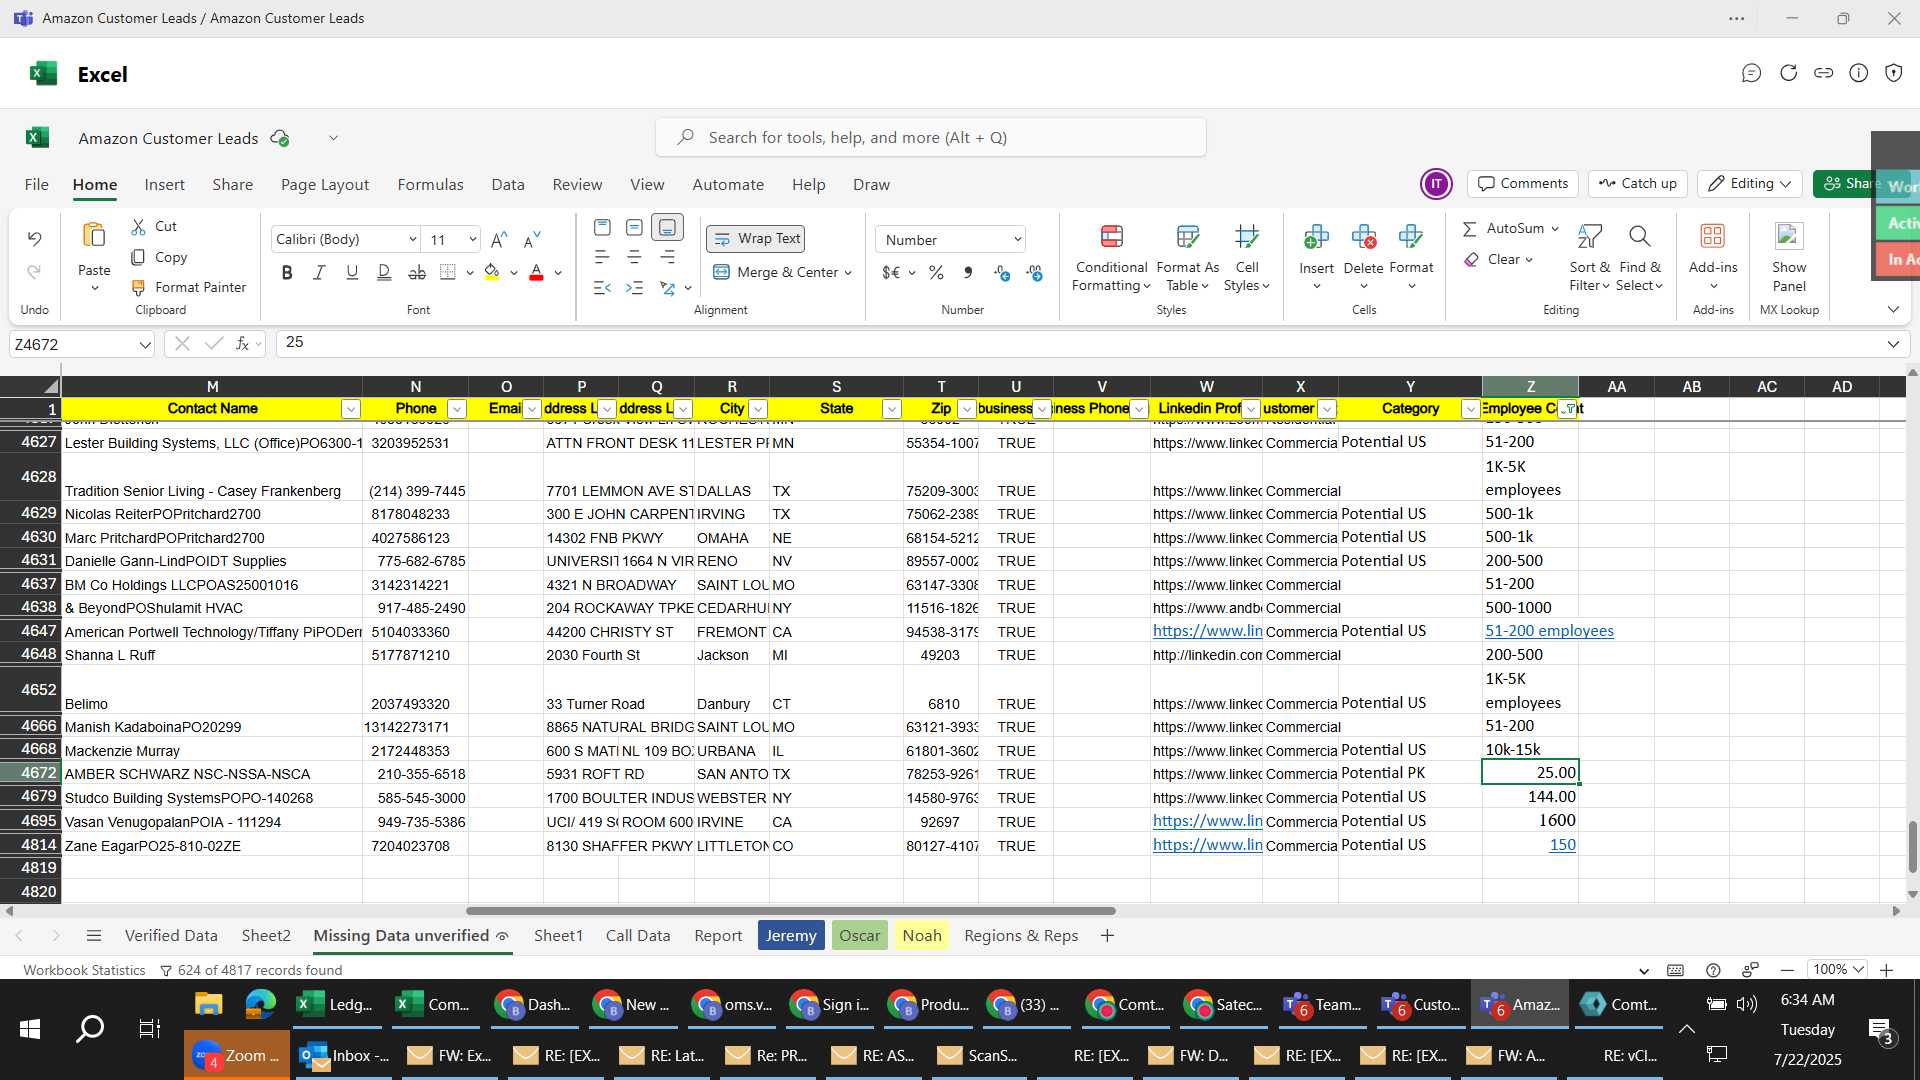Open Show Panel MX Lookup icon
The width and height of the screenshot is (1920, 1080).
[x=1789, y=237]
